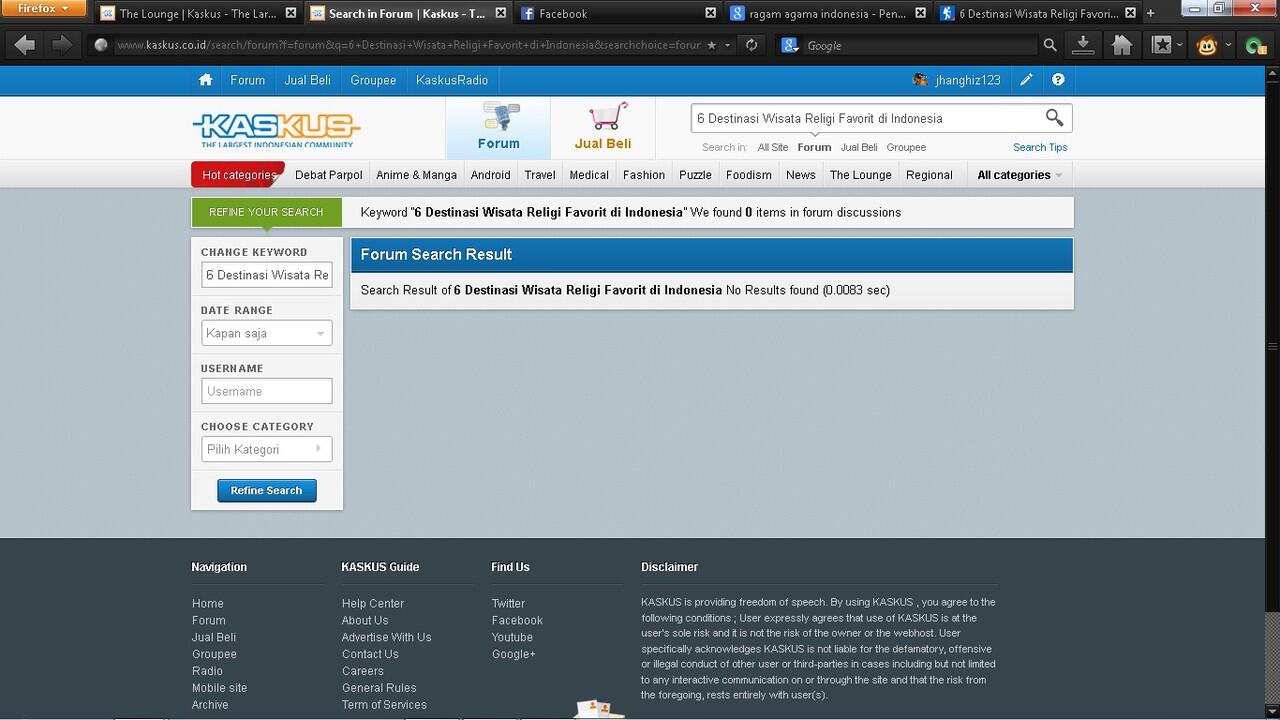Open Help Center footer link
The height and width of the screenshot is (720, 1280).
(x=373, y=603)
